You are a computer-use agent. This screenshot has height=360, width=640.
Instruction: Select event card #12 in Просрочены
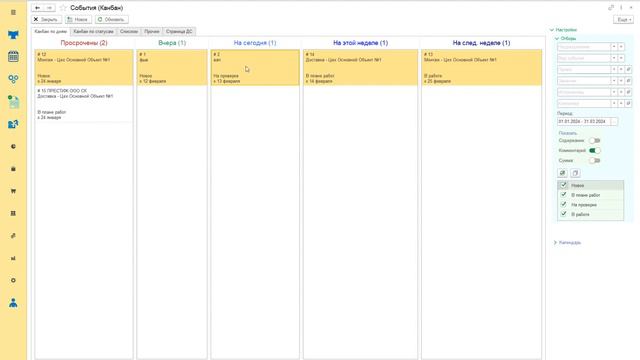(x=84, y=68)
